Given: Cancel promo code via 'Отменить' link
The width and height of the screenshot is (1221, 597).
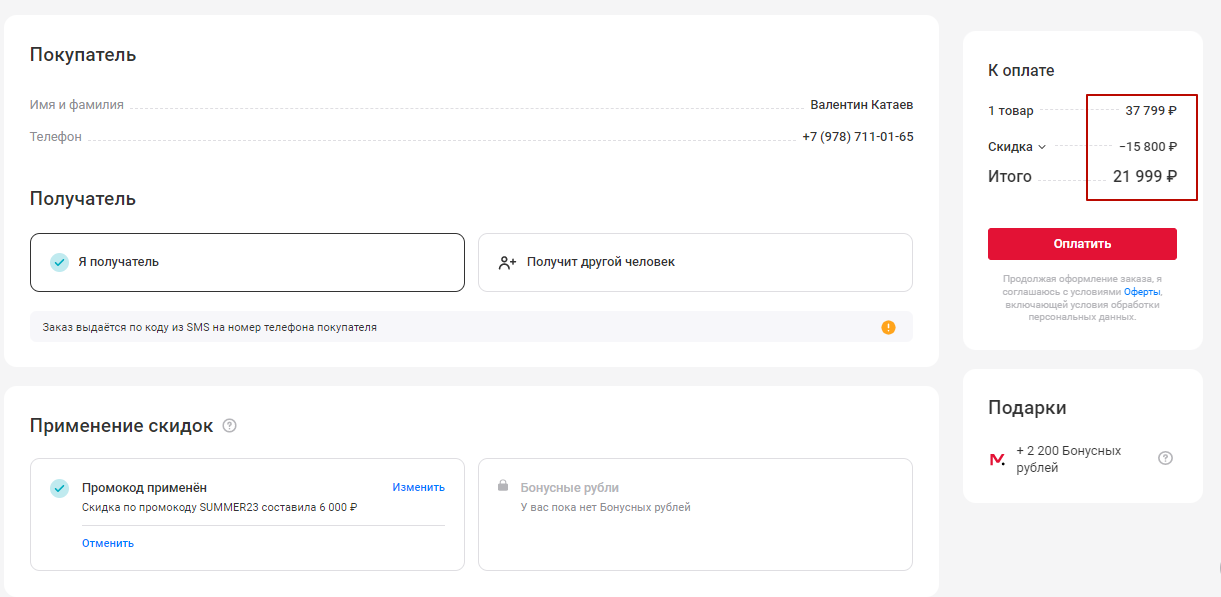Looking at the screenshot, I should click(108, 544).
